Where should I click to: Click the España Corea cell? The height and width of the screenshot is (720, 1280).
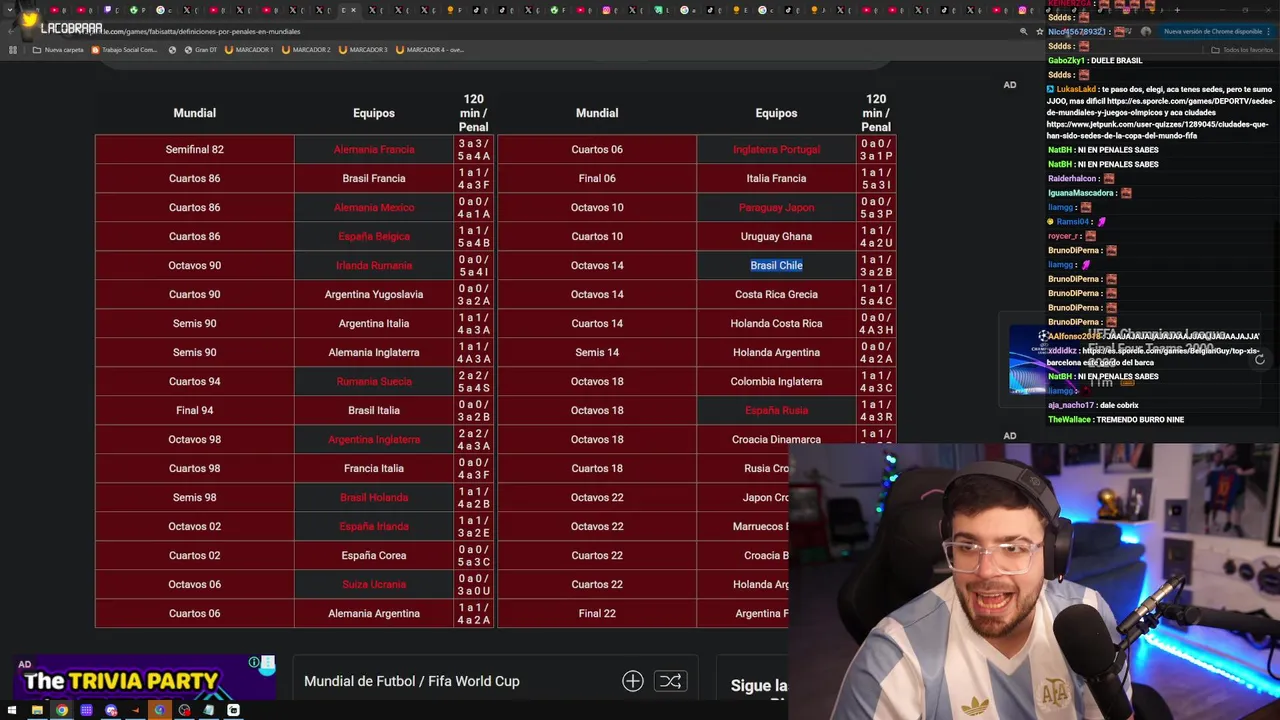374,555
